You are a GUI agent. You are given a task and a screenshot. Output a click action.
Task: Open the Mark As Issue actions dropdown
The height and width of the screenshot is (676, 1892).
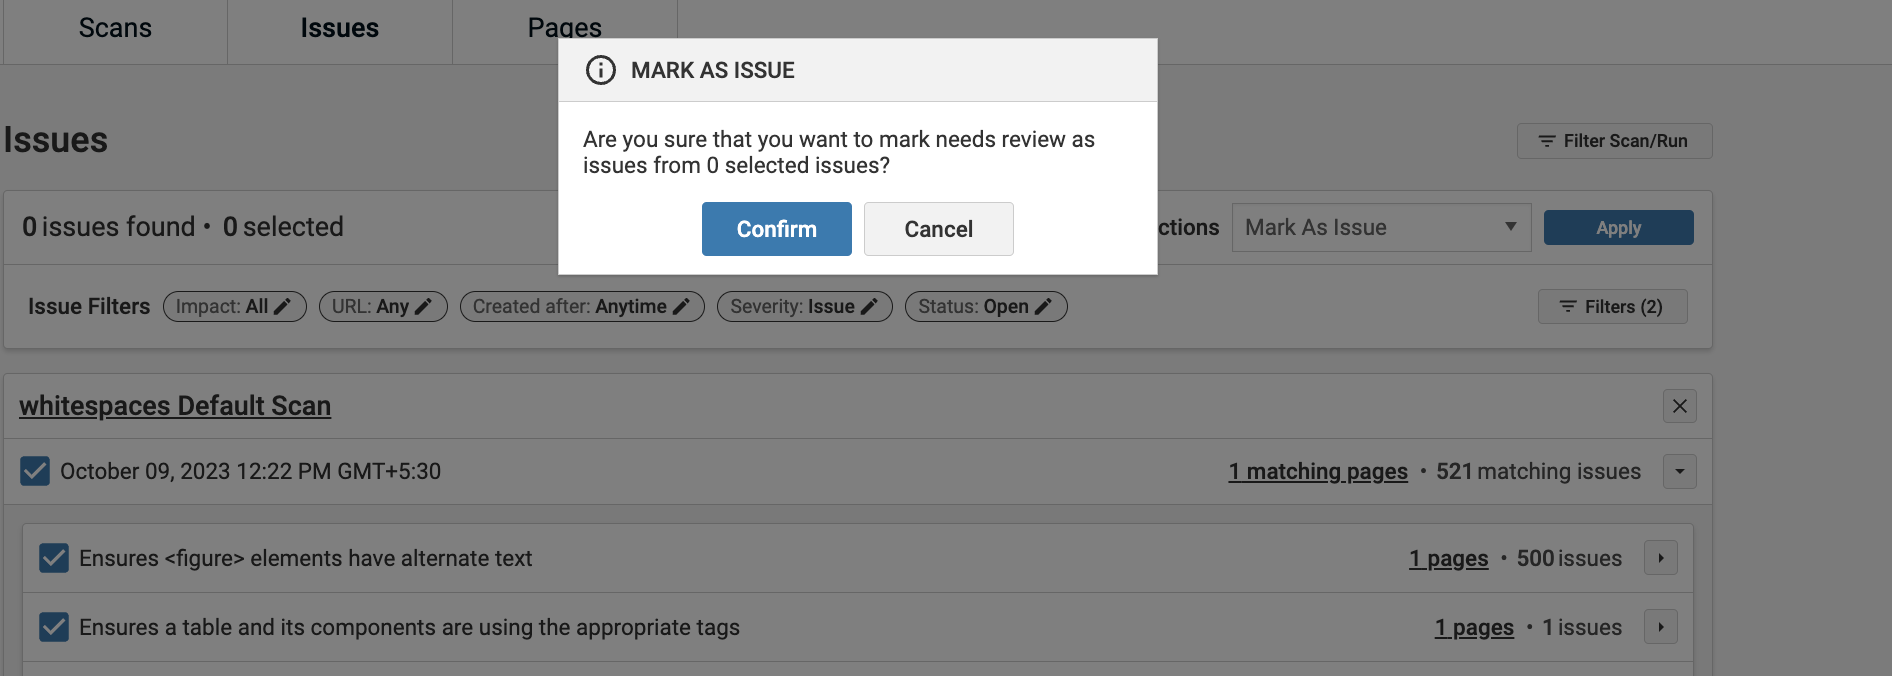(1380, 228)
